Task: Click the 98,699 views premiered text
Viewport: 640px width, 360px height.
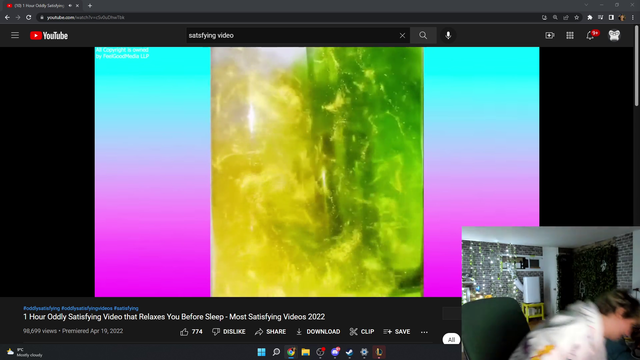Action: click(x=73, y=331)
